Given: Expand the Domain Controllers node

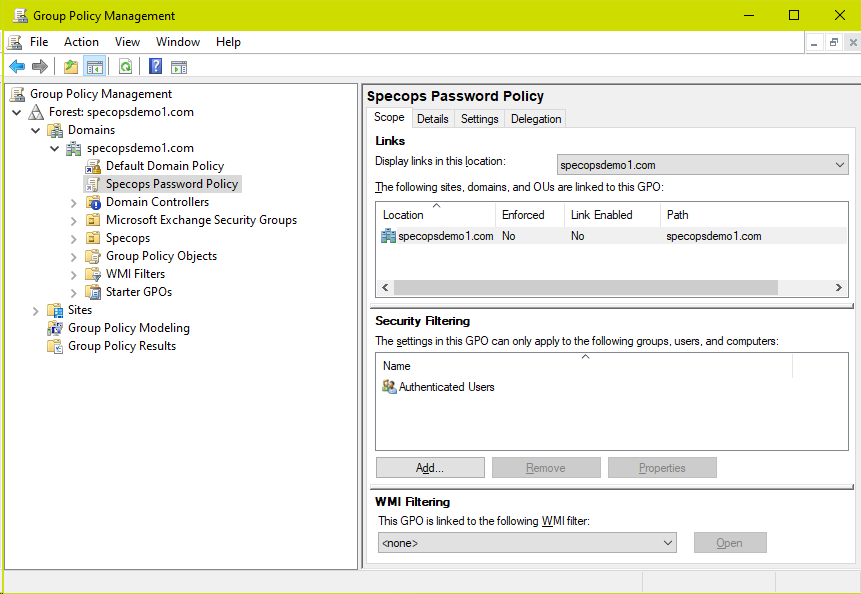Looking at the screenshot, I should tap(74, 203).
